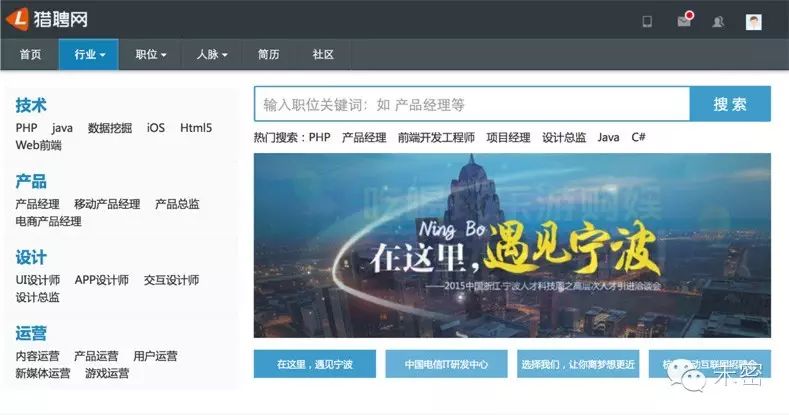789x415 pixels.
Task: Expand the 人脉 dropdown menu
Action: pyautogui.click(x=212, y=54)
